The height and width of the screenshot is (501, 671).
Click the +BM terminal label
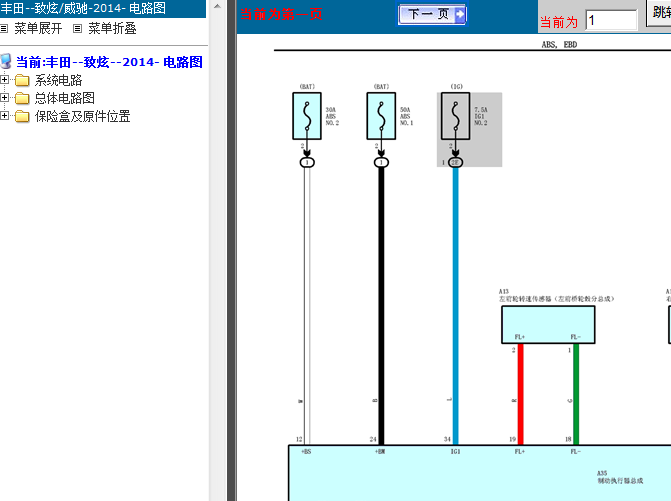[x=380, y=452]
